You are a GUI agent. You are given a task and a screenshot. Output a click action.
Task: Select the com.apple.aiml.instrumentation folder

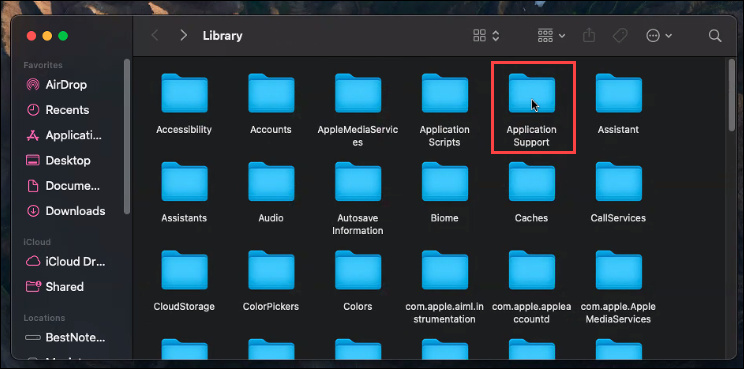pyautogui.click(x=445, y=271)
